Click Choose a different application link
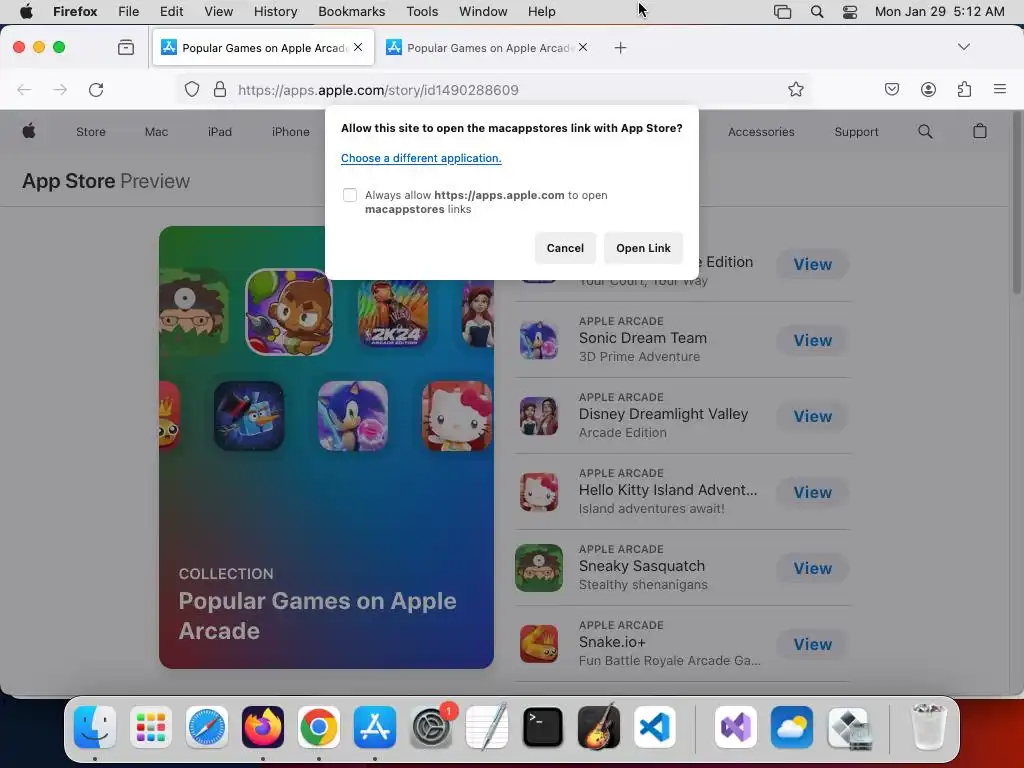 click(x=421, y=158)
